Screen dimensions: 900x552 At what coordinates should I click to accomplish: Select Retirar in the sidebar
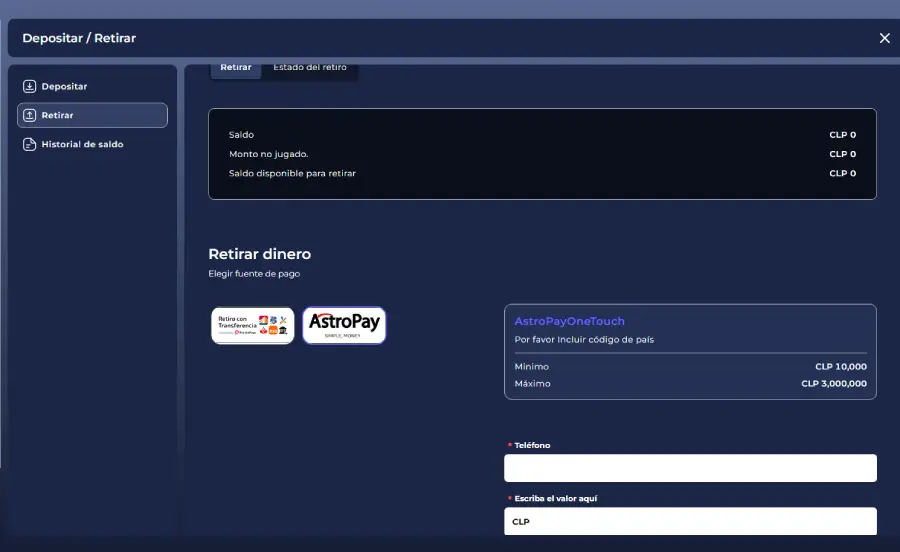(92, 115)
